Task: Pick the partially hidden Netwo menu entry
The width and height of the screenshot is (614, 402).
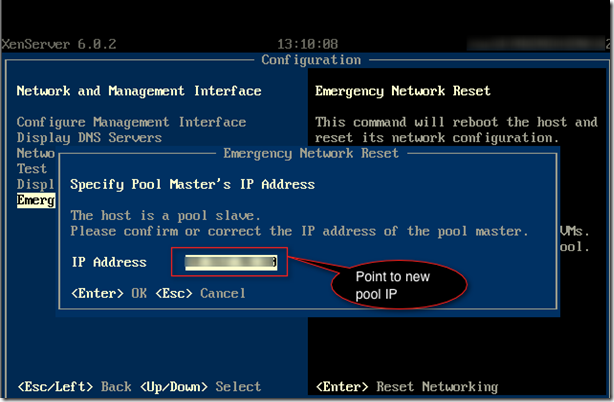Action: coord(36,153)
